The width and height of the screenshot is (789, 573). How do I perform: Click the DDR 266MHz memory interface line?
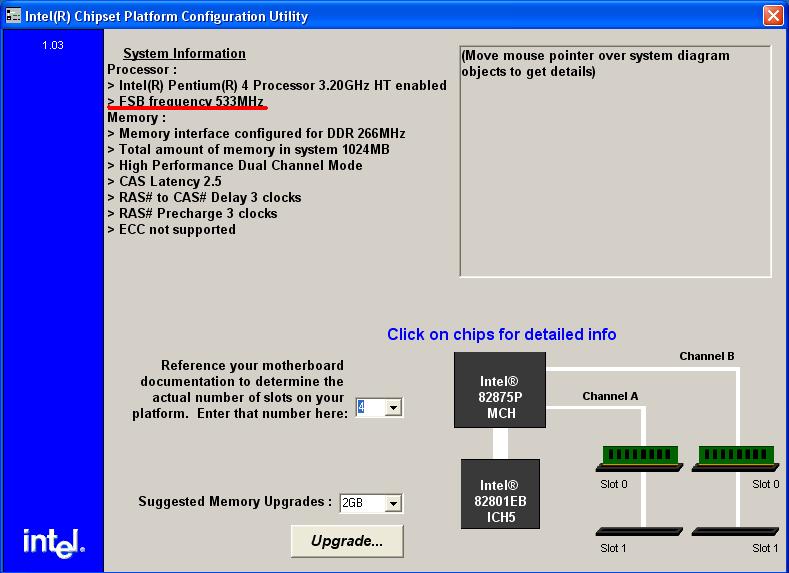coord(256,133)
